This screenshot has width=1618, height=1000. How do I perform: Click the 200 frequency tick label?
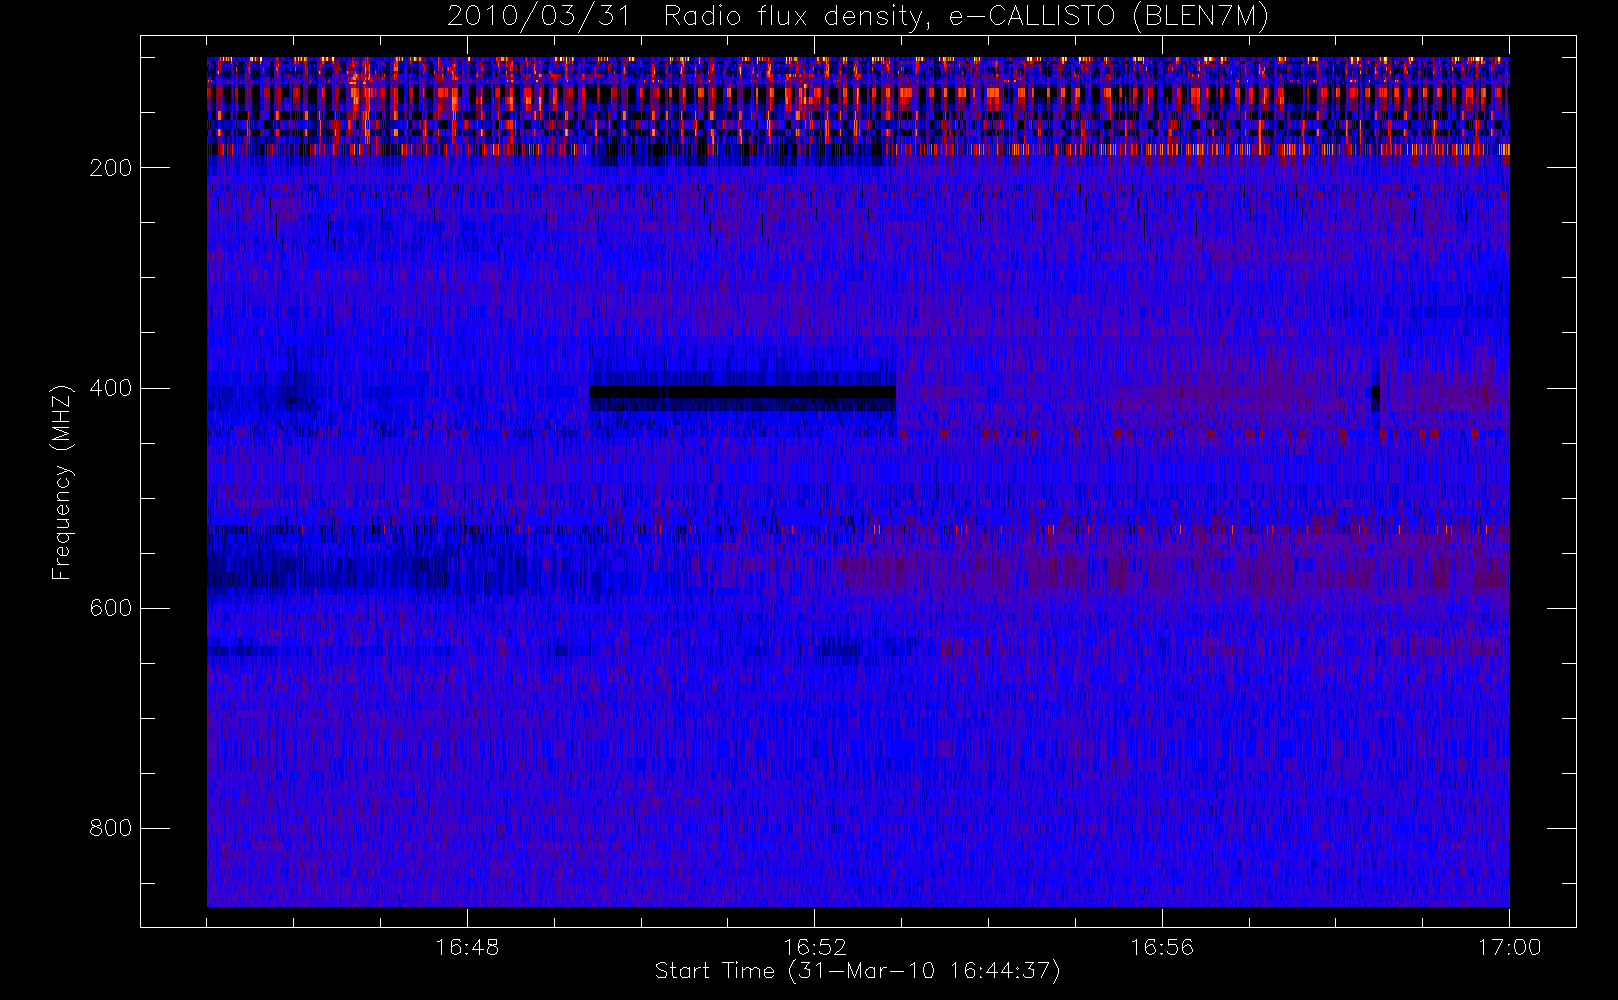pos(111,168)
